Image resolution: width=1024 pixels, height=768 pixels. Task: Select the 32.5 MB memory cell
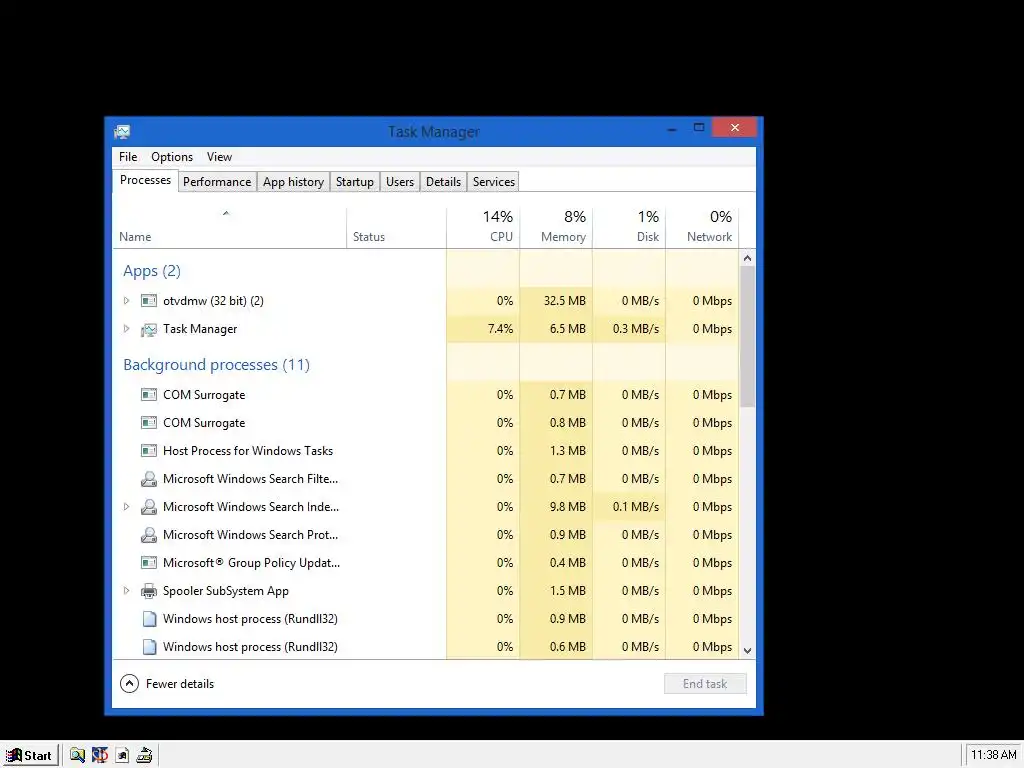[556, 301]
